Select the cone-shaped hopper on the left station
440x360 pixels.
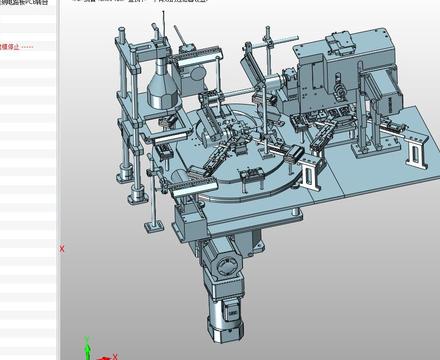pos(163,86)
